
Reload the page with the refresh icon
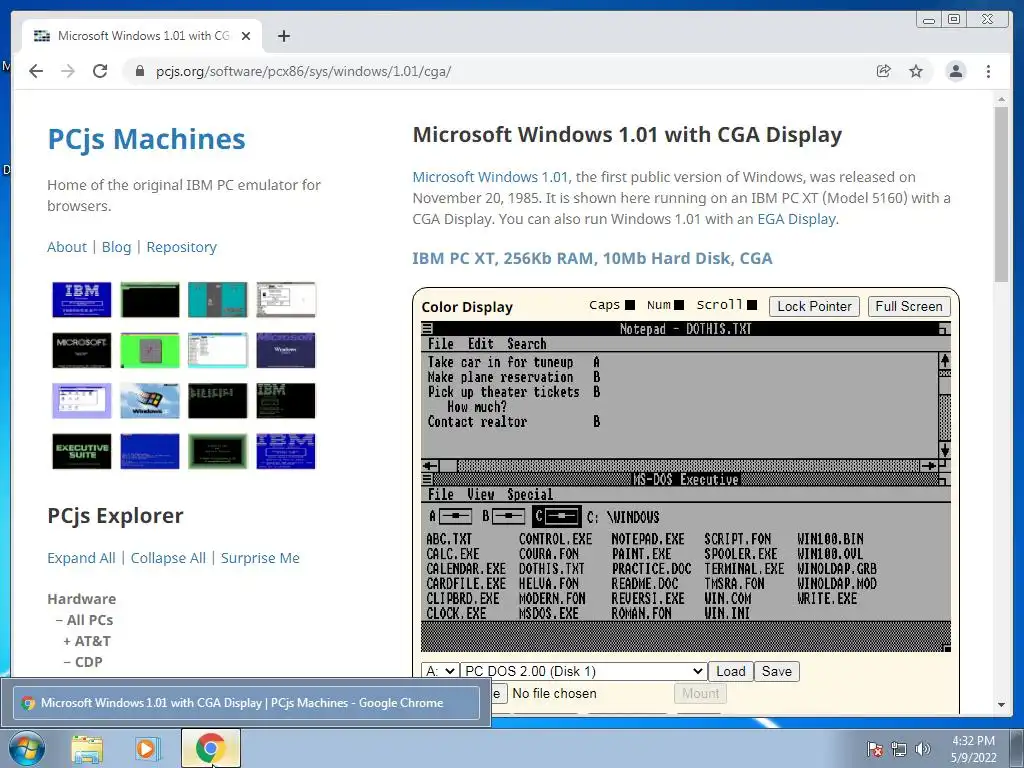pos(100,71)
